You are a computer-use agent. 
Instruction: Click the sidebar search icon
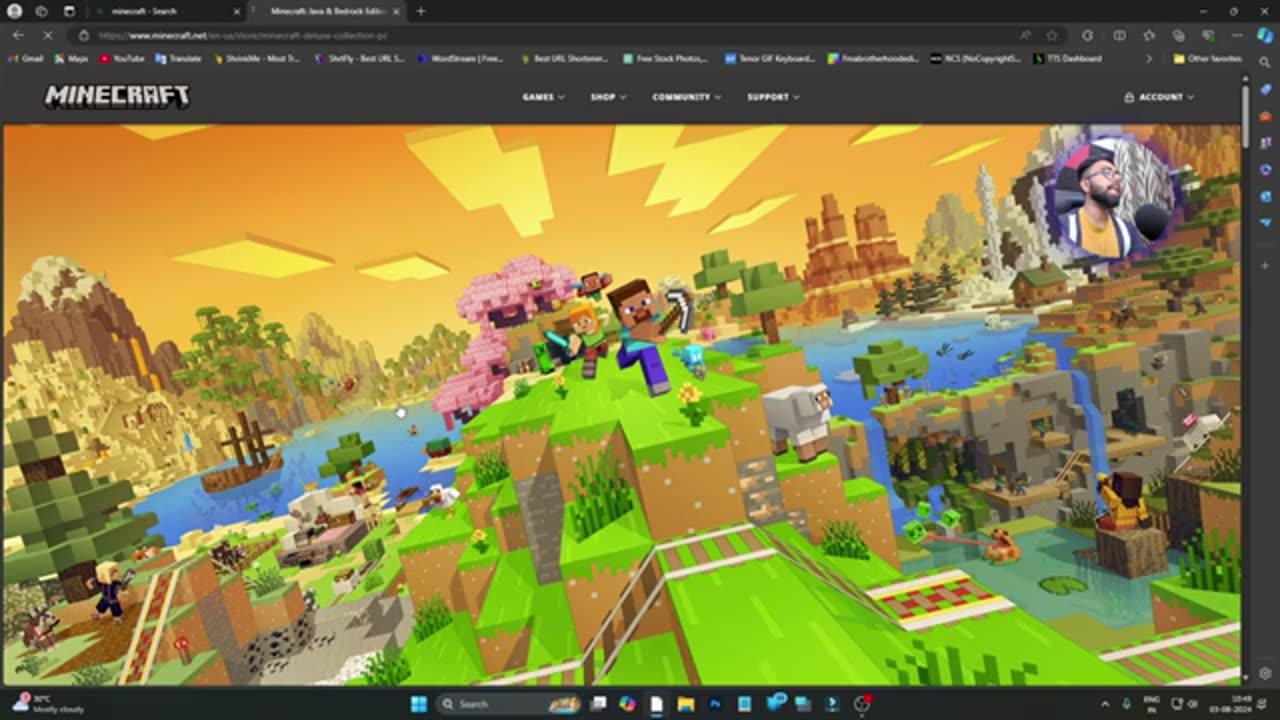click(x=1265, y=63)
